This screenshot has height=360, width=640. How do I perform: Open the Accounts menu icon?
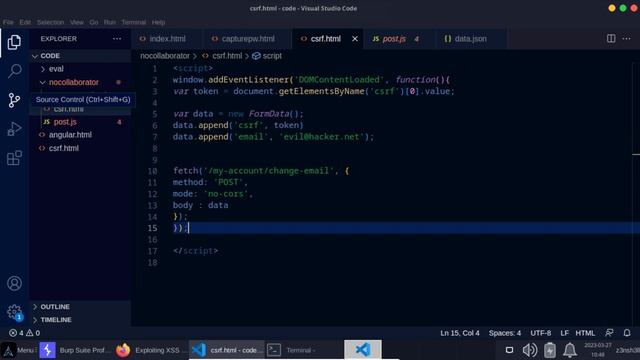(14, 283)
